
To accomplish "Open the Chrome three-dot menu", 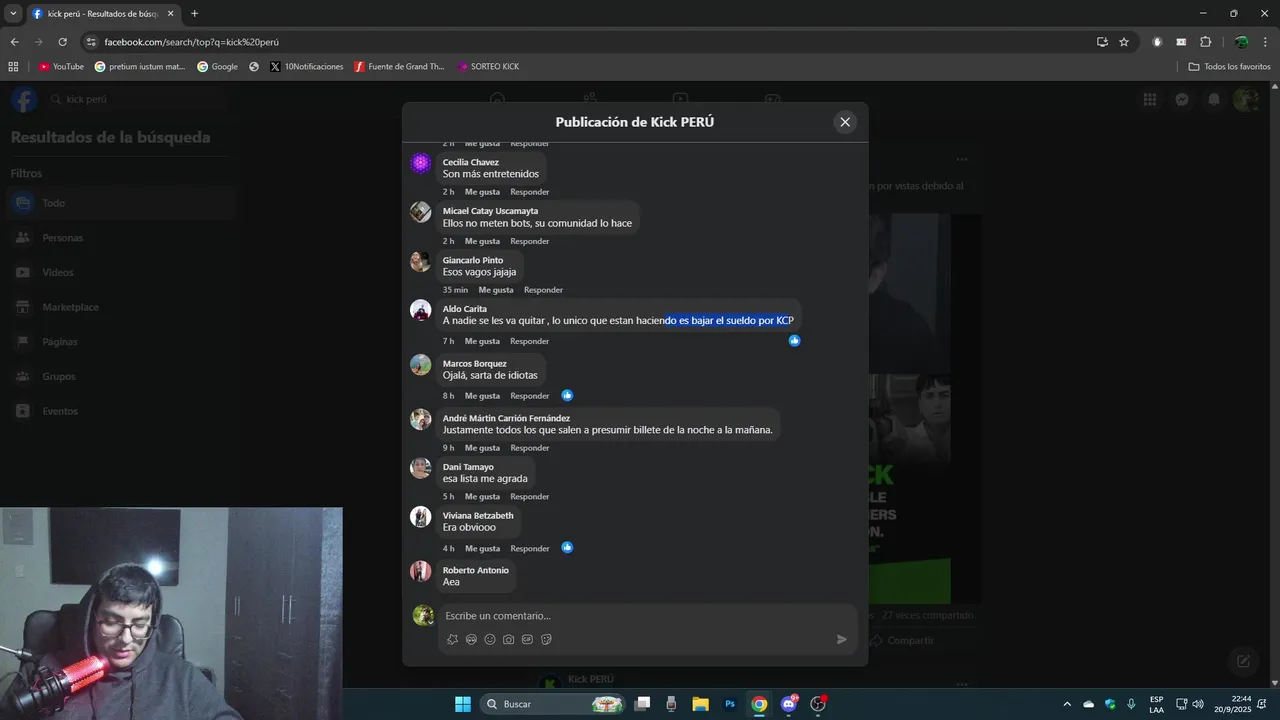I will [x=1266, y=42].
